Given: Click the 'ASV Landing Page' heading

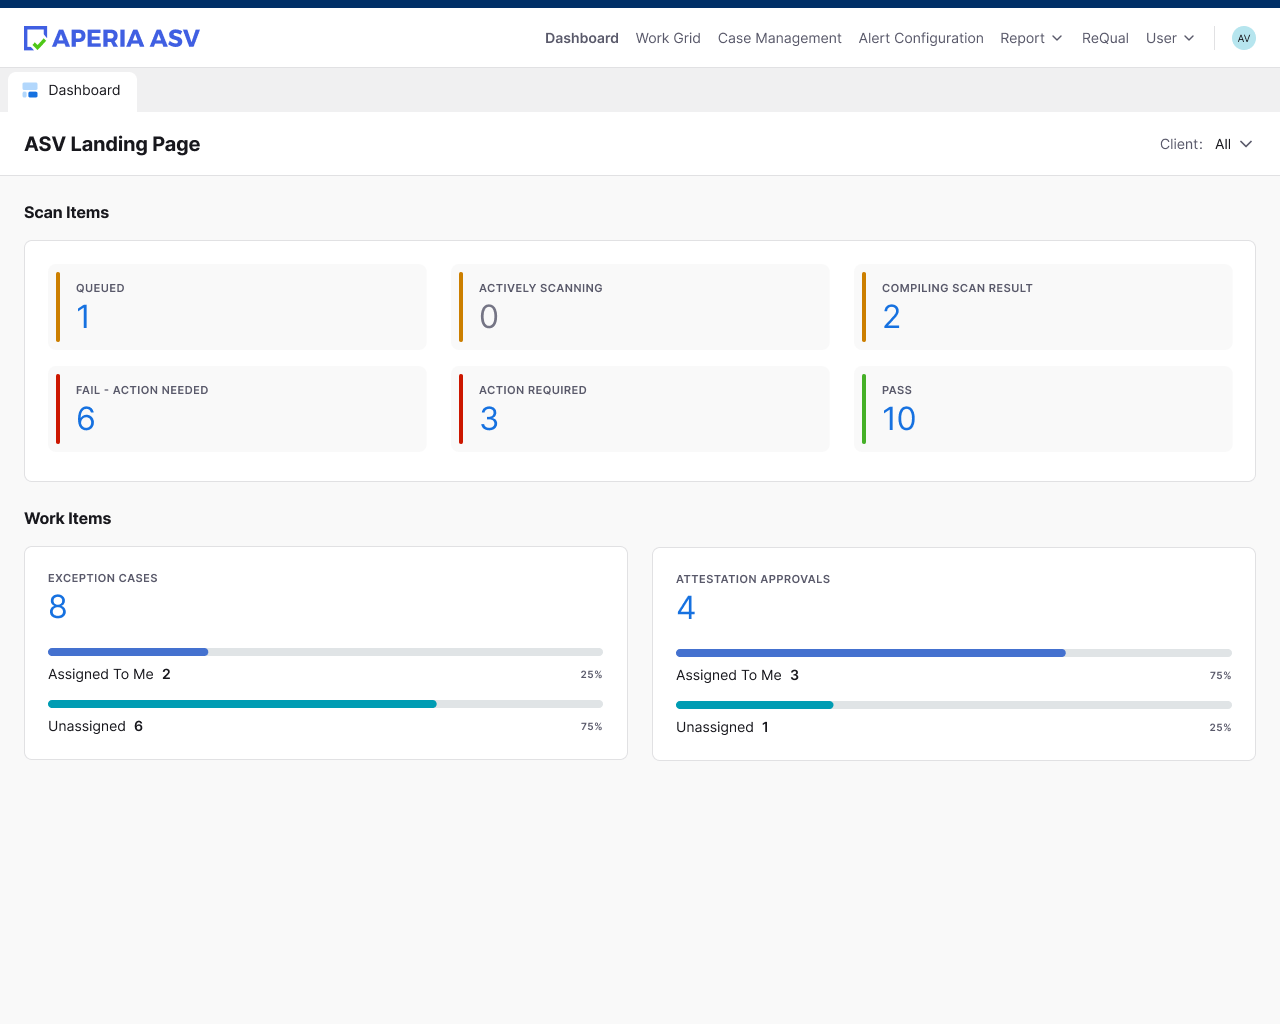Looking at the screenshot, I should coord(112,144).
